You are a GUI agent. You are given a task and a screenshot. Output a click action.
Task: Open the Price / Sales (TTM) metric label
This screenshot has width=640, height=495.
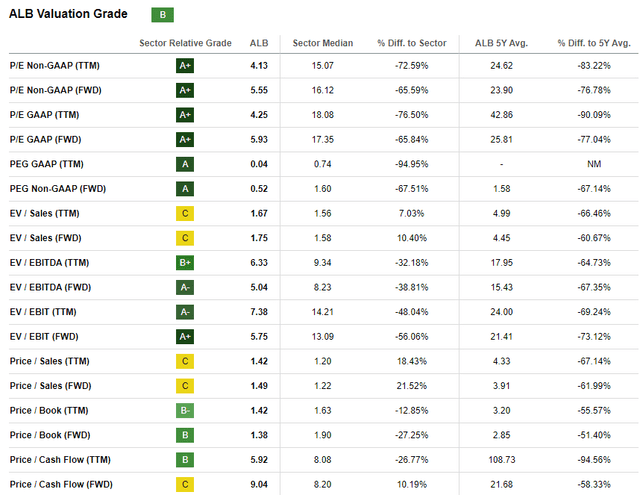tap(49, 361)
